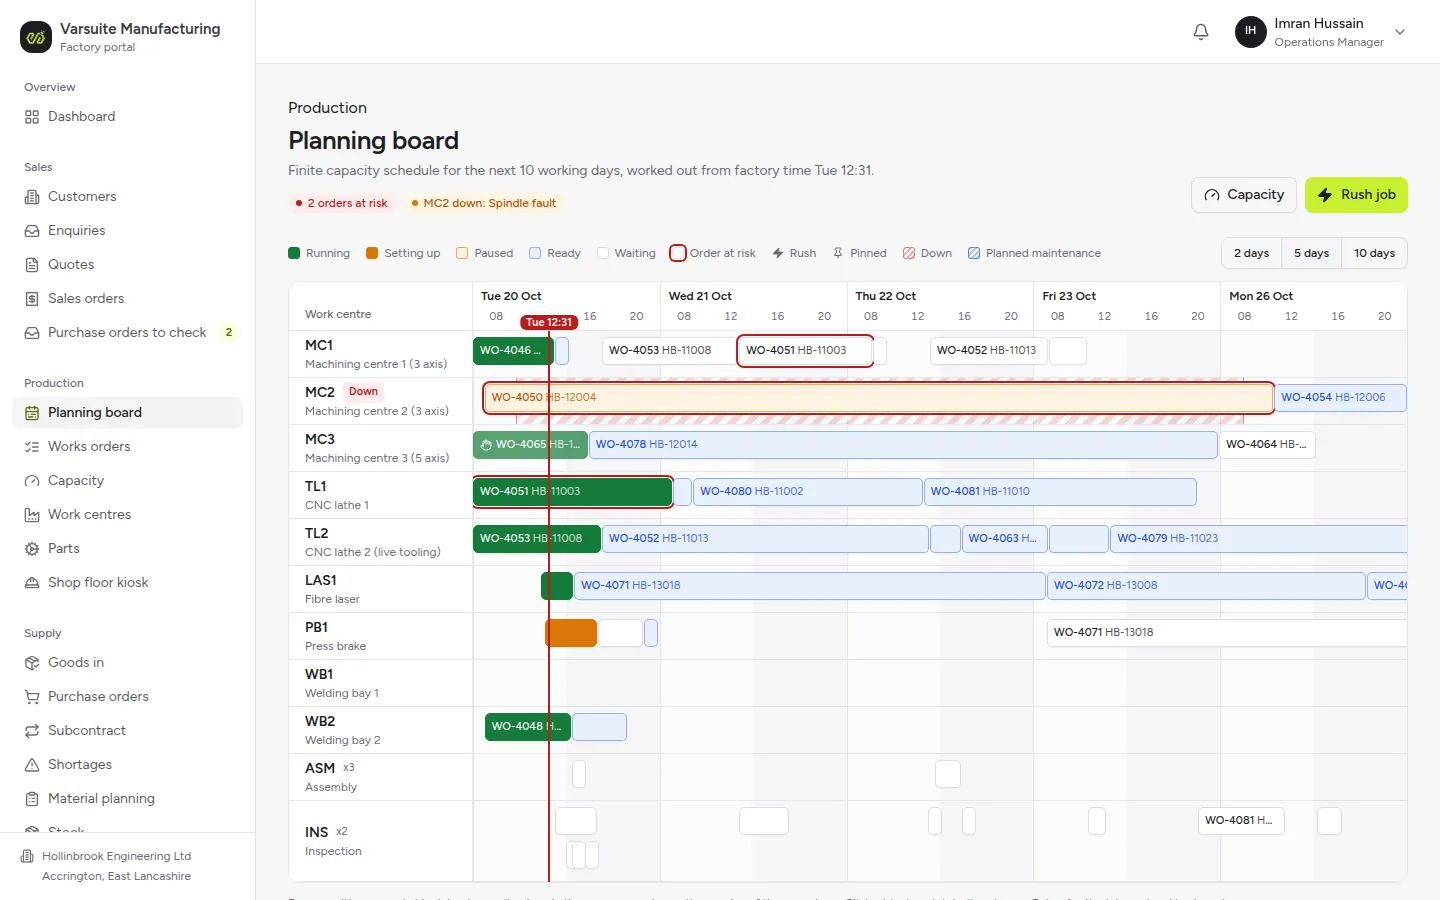Select WO-4054 HB-12006 bar on MC2
This screenshot has width=1440, height=900.
coord(1341,398)
